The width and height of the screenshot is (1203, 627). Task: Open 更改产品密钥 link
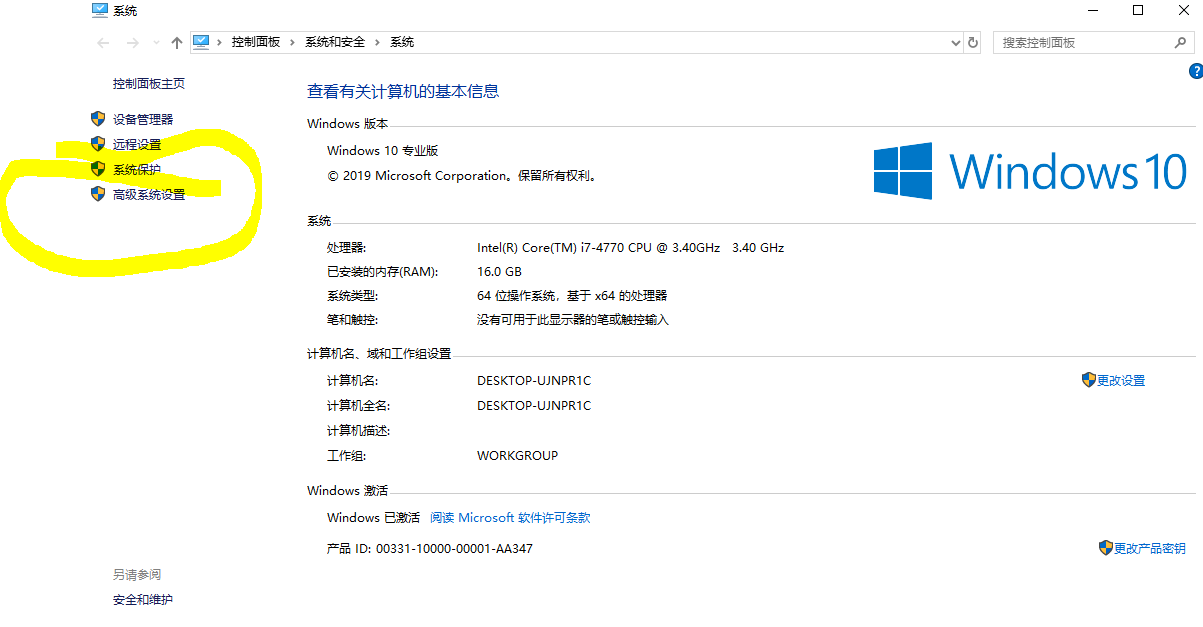tap(1150, 549)
